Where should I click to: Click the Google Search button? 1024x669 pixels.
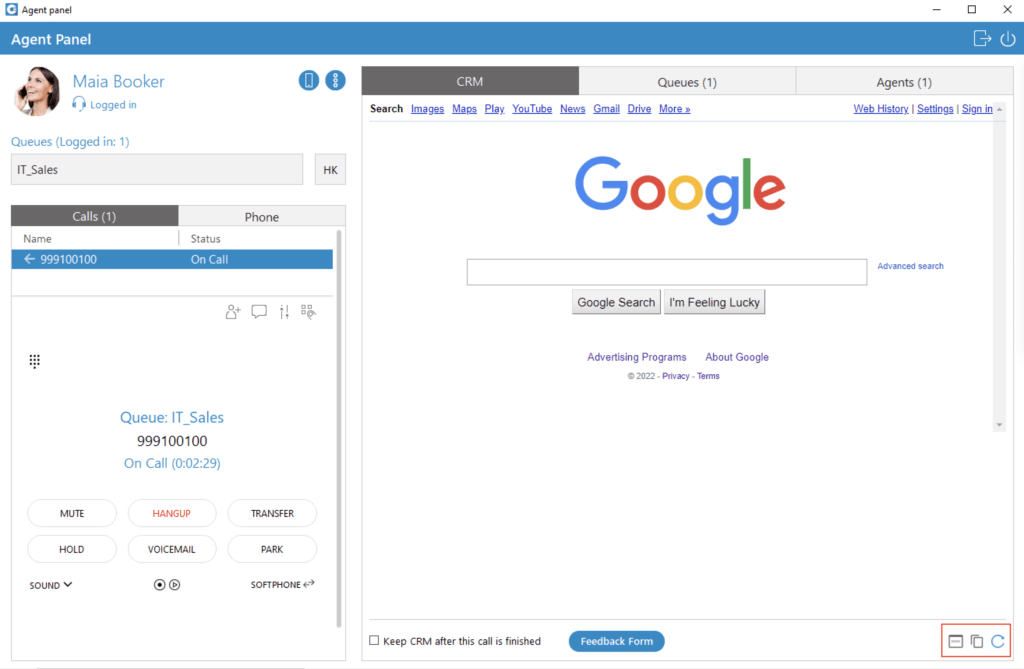(616, 302)
